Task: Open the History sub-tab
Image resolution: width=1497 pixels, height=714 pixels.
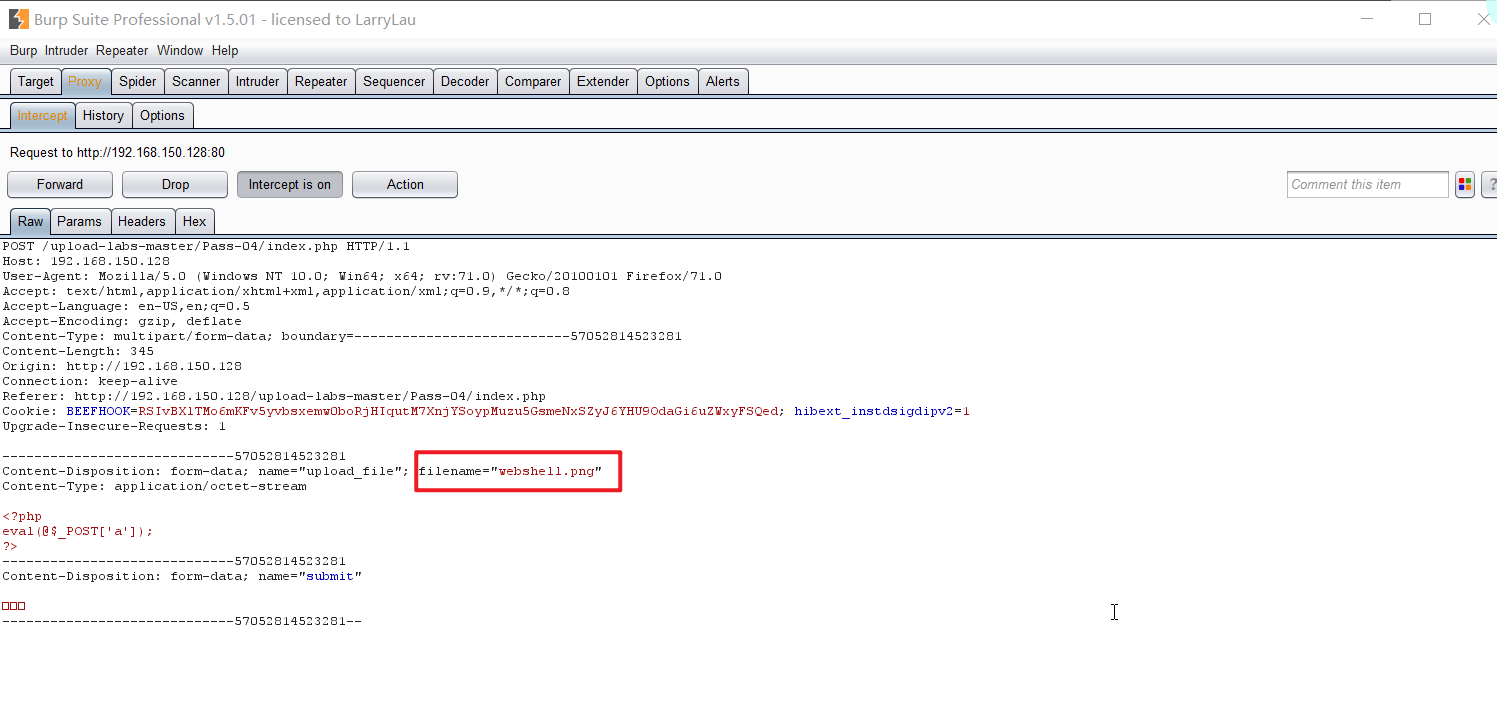Action: pos(103,115)
